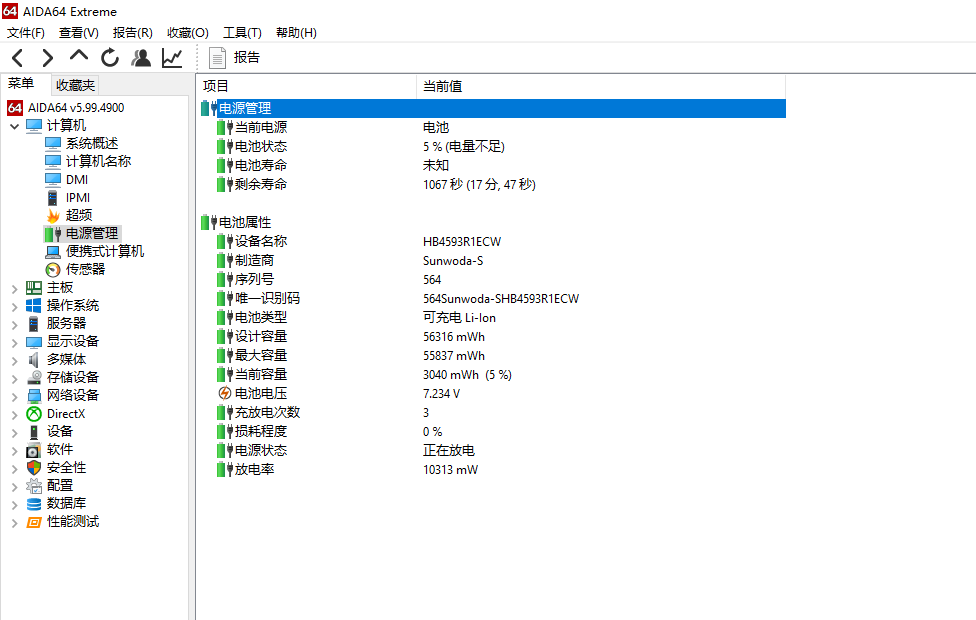976x620 pixels.
Task: Click the value 55837 mWh
Action: [x=454, y=356]
